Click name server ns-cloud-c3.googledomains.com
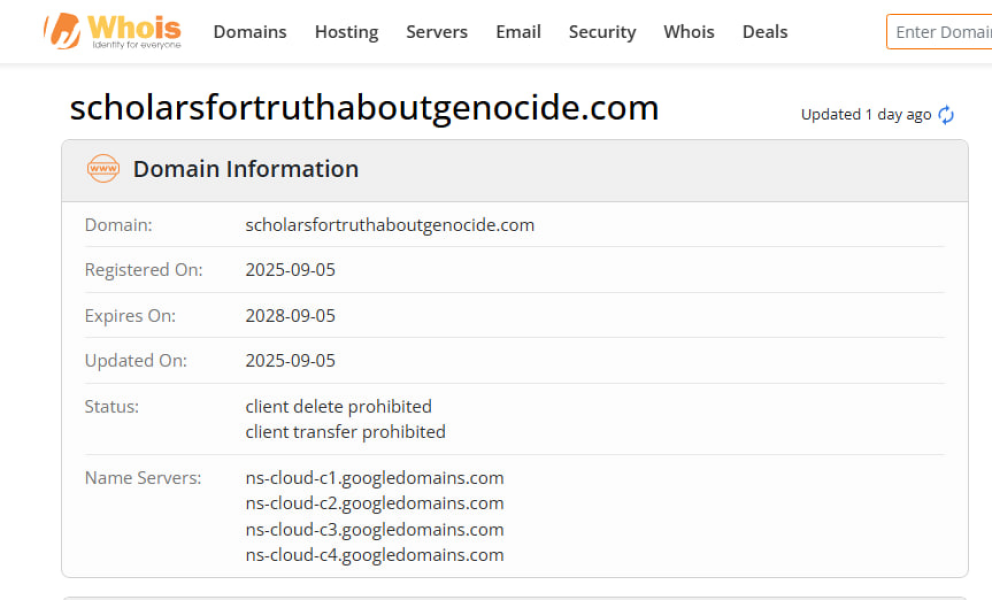 [374, 529]
